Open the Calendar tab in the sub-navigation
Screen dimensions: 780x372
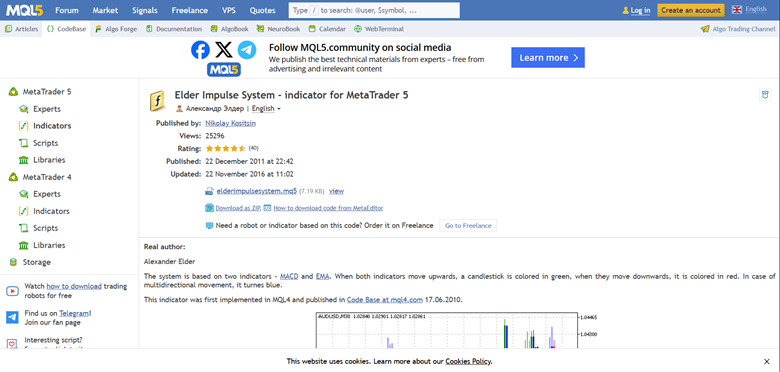pos(327,29)
